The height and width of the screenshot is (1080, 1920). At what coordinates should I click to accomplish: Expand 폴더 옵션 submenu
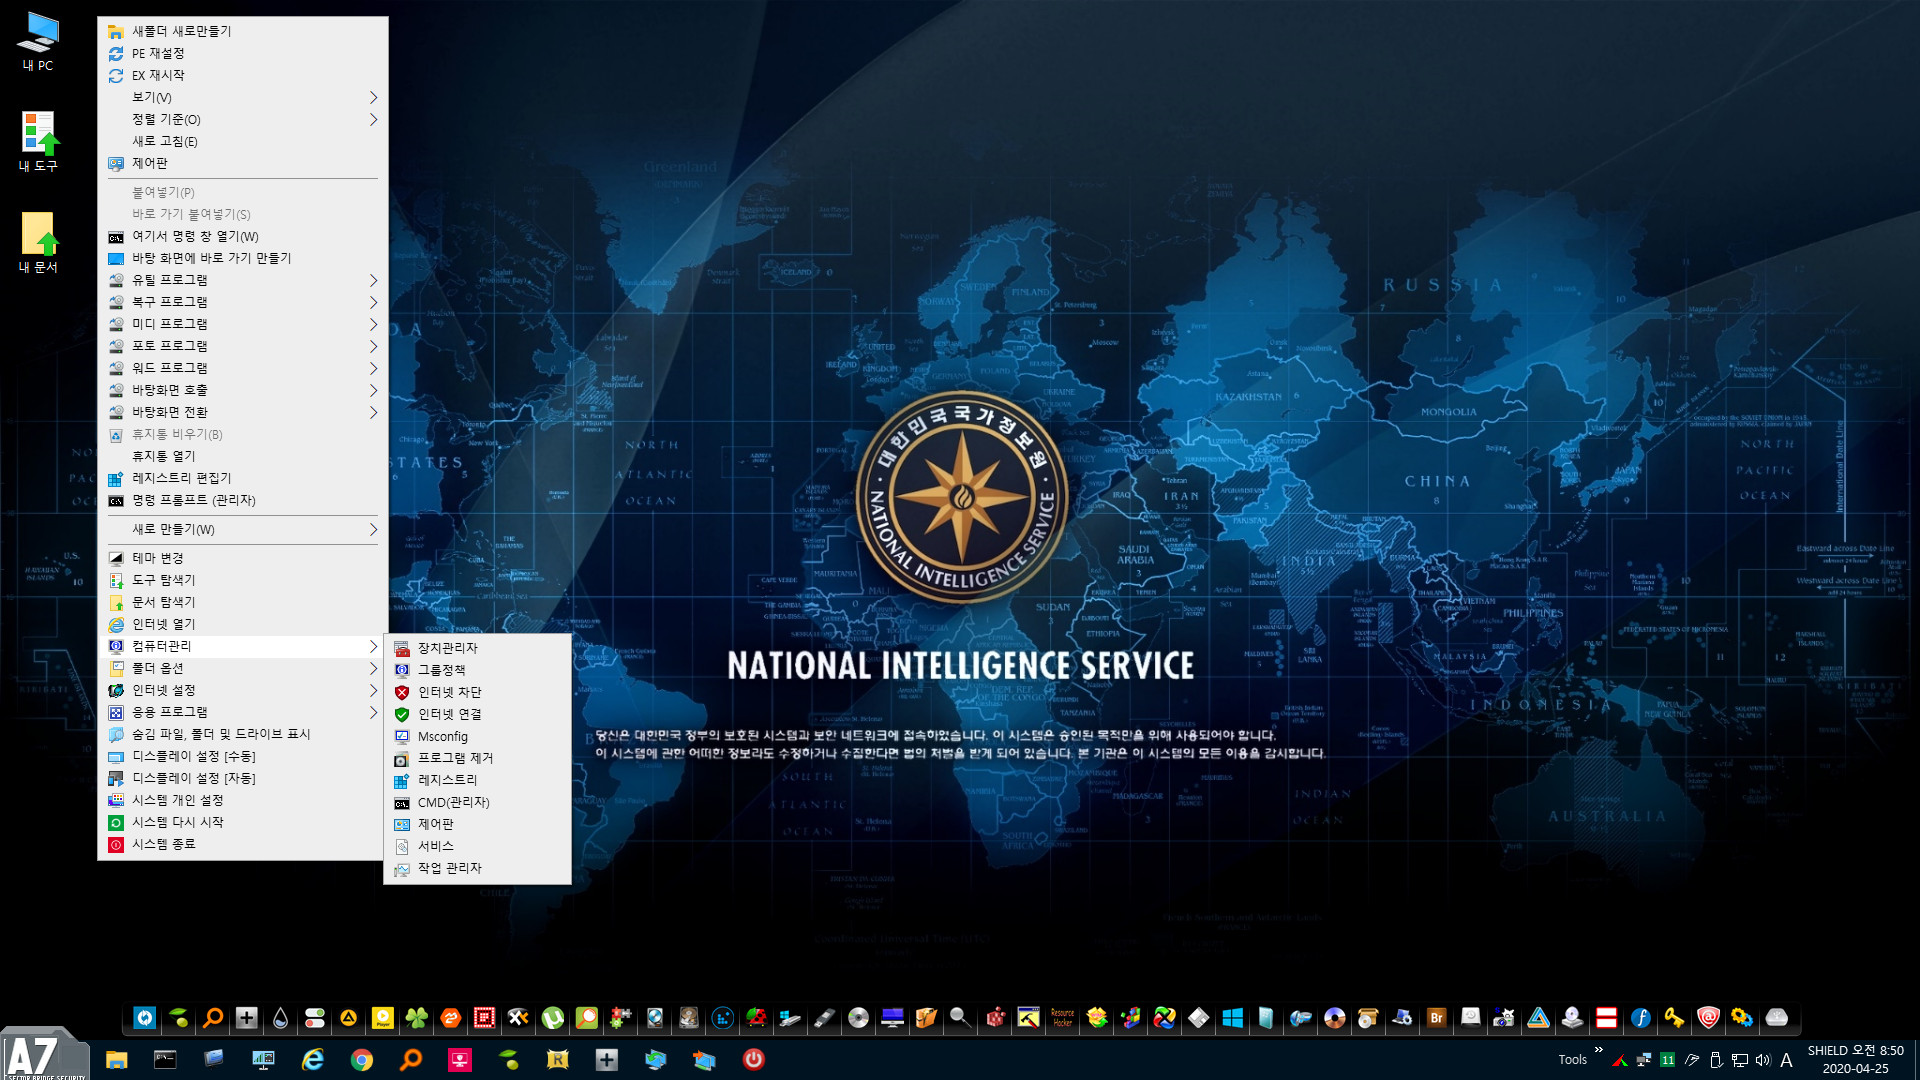tap(243, 668)
